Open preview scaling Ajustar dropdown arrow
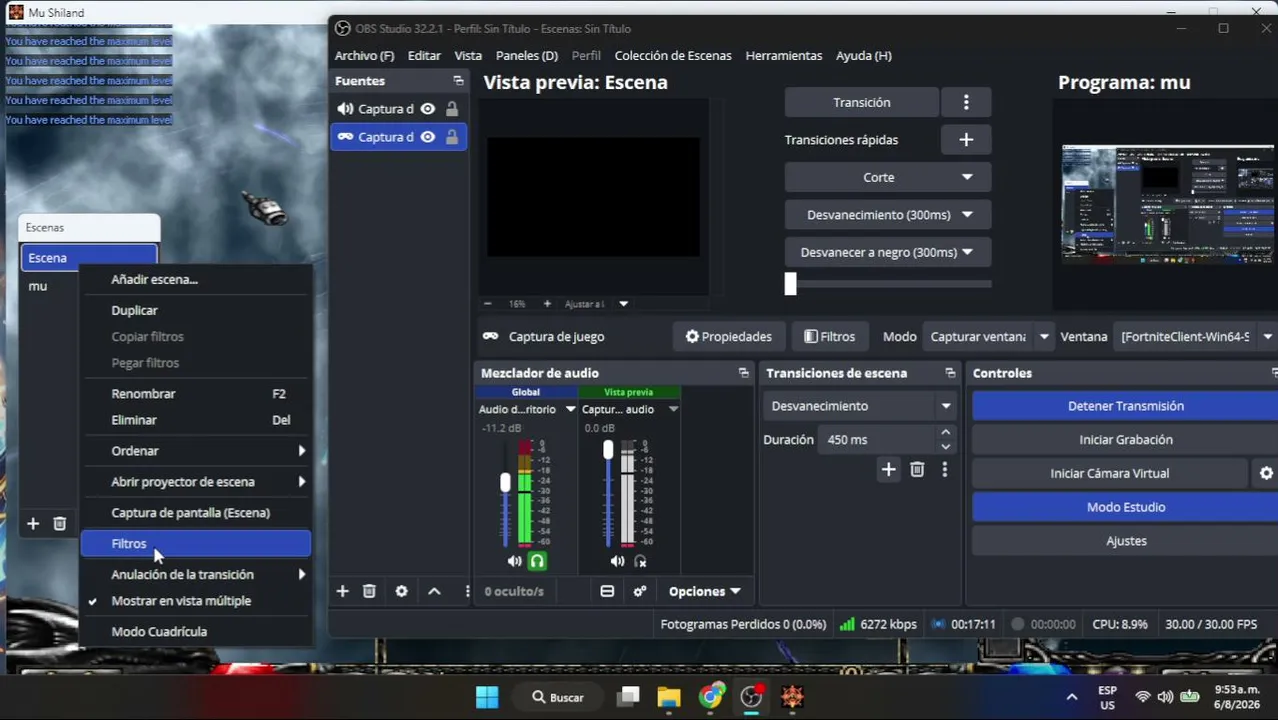This screenshot has width=1278, height=720. (623, 303)
